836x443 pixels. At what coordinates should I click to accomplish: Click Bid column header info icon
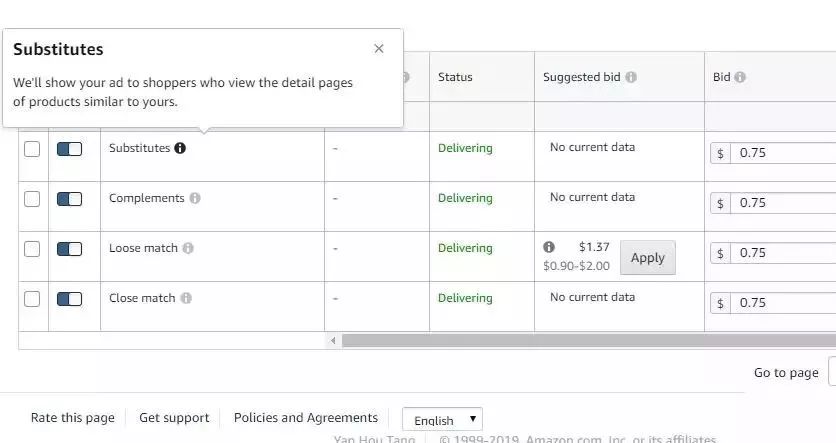tap(741, 77)
